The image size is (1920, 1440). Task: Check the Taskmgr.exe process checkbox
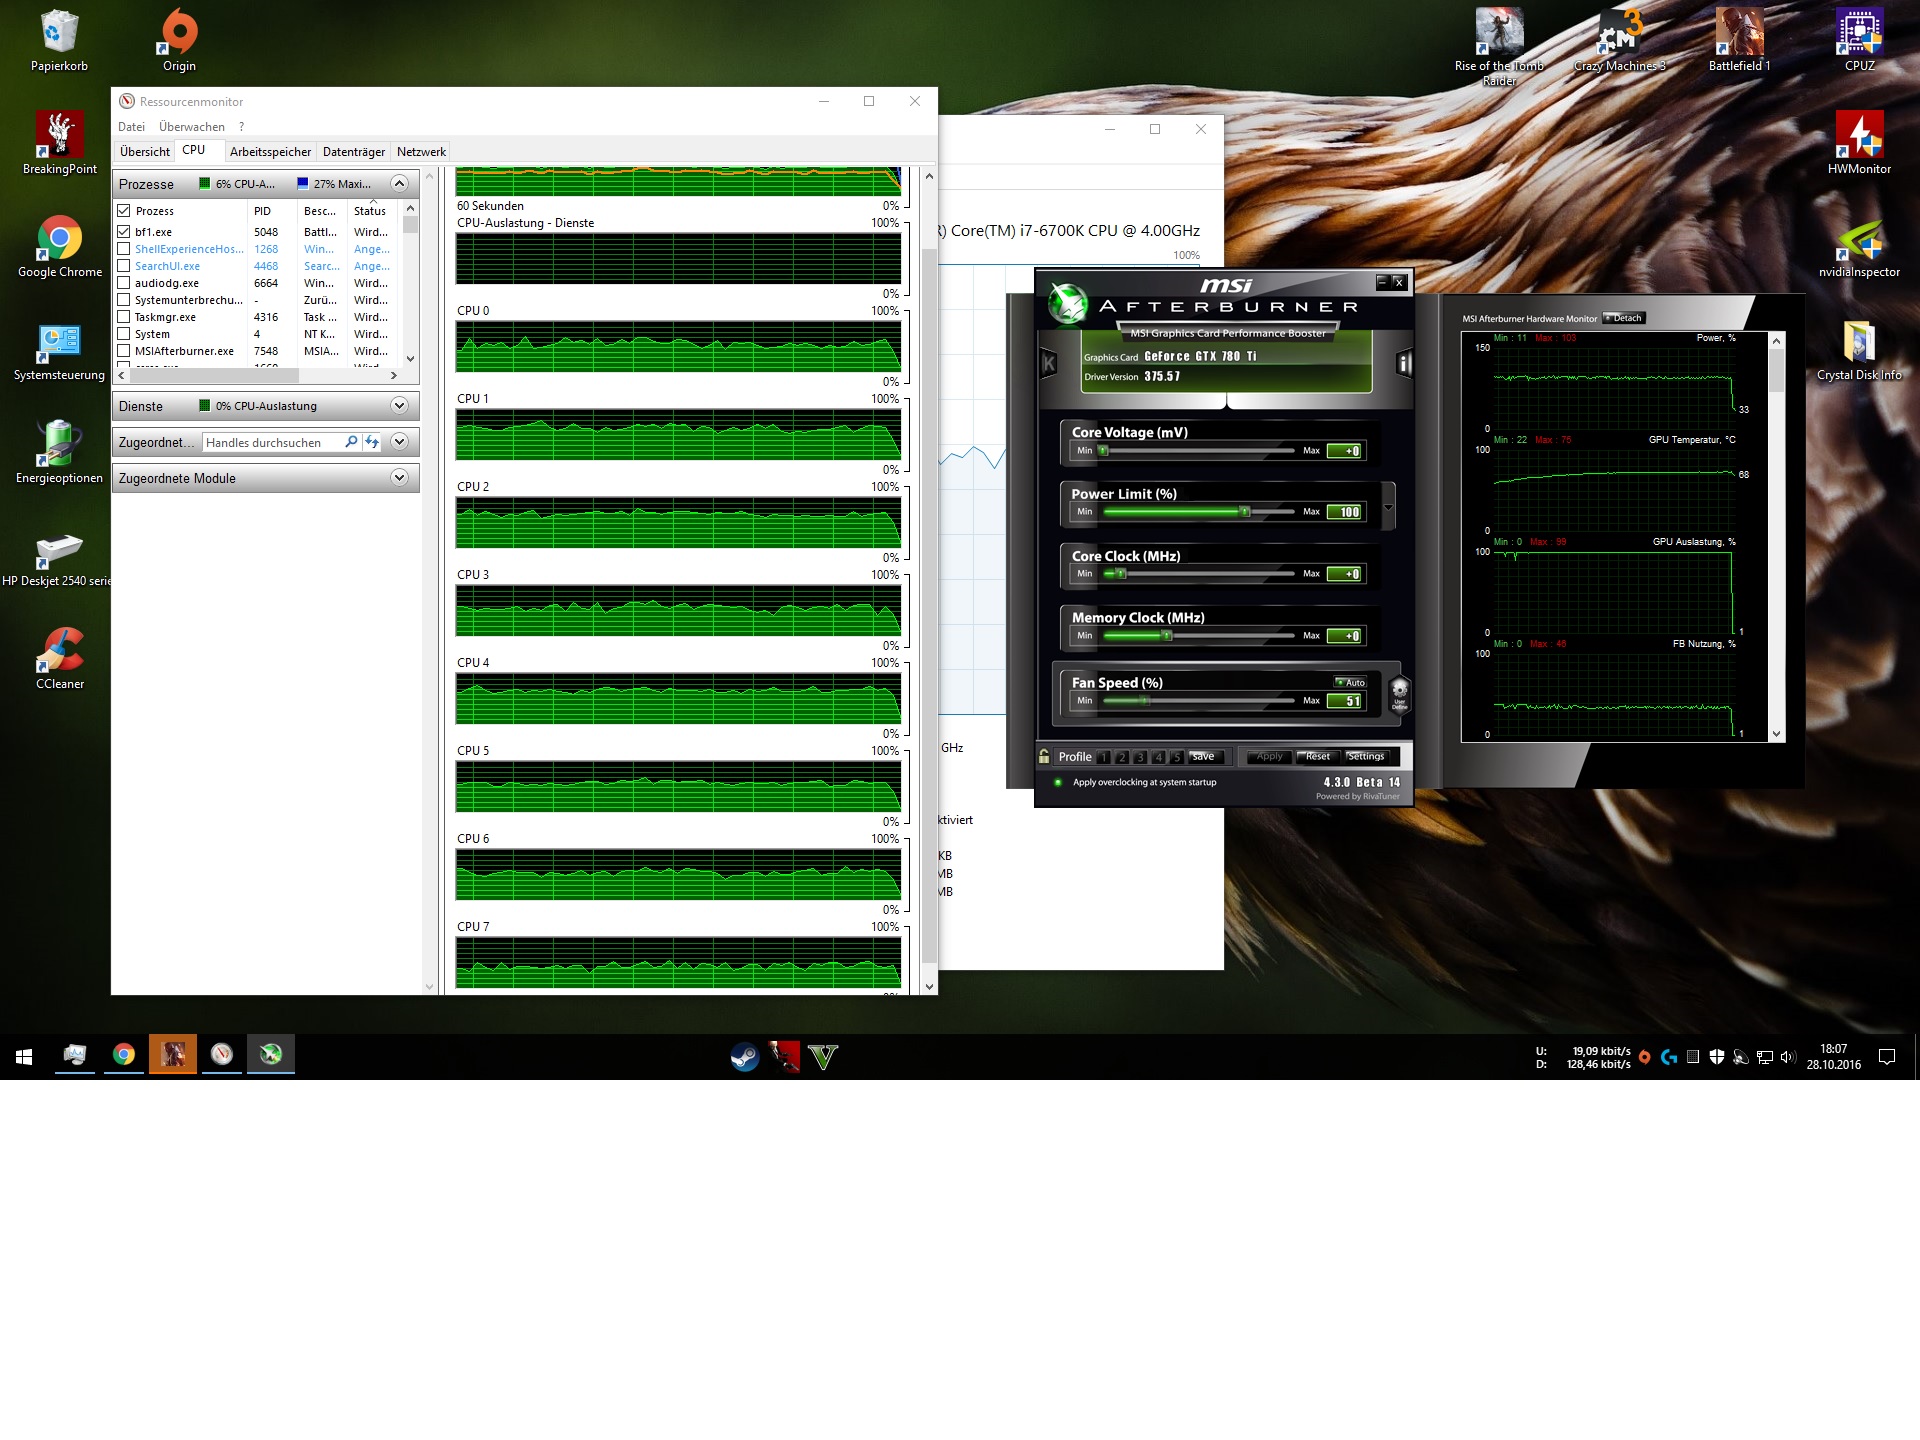[x=124, y=317]
